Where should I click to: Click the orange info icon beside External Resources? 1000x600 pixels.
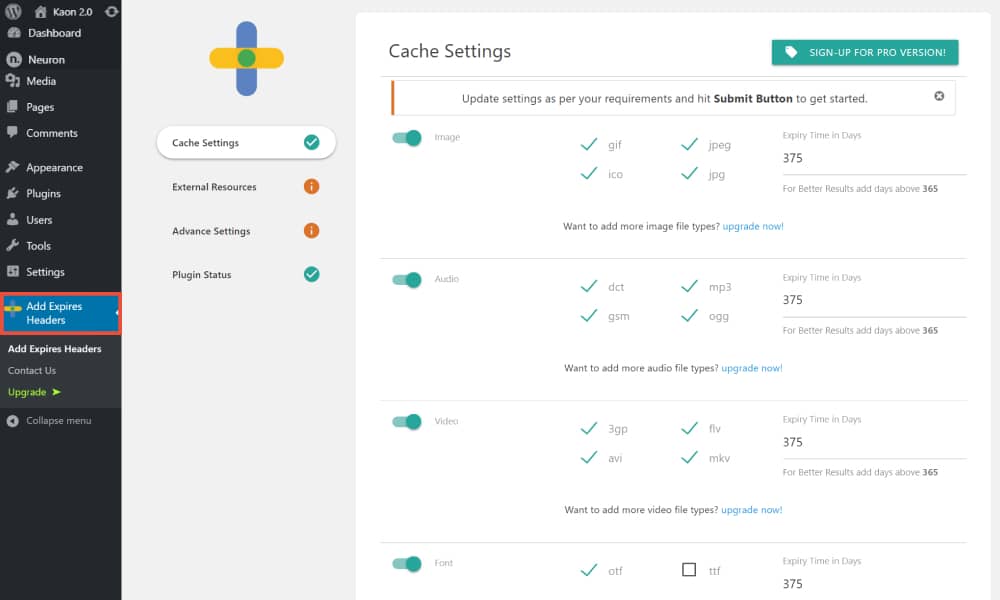pyautogui.click(x=311, y=186)
